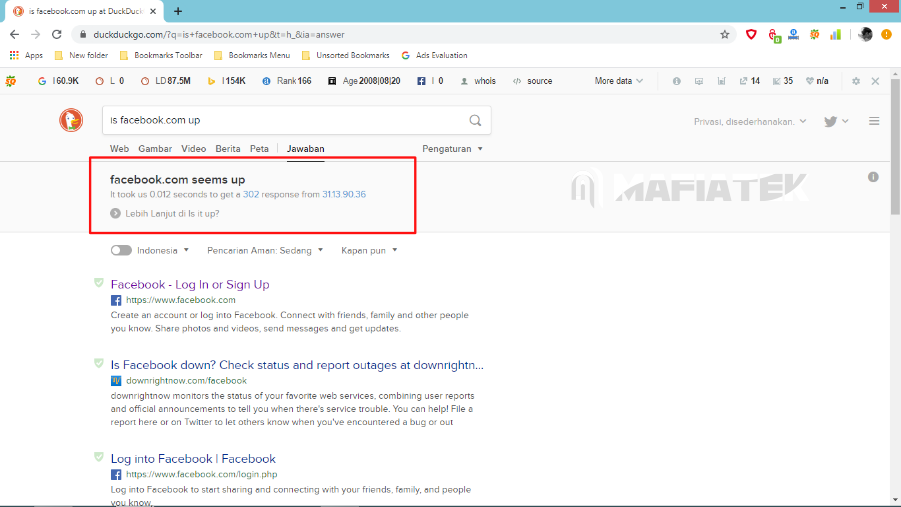
Task: Select the Jawaban tab
Action: (x=306, y=149)
